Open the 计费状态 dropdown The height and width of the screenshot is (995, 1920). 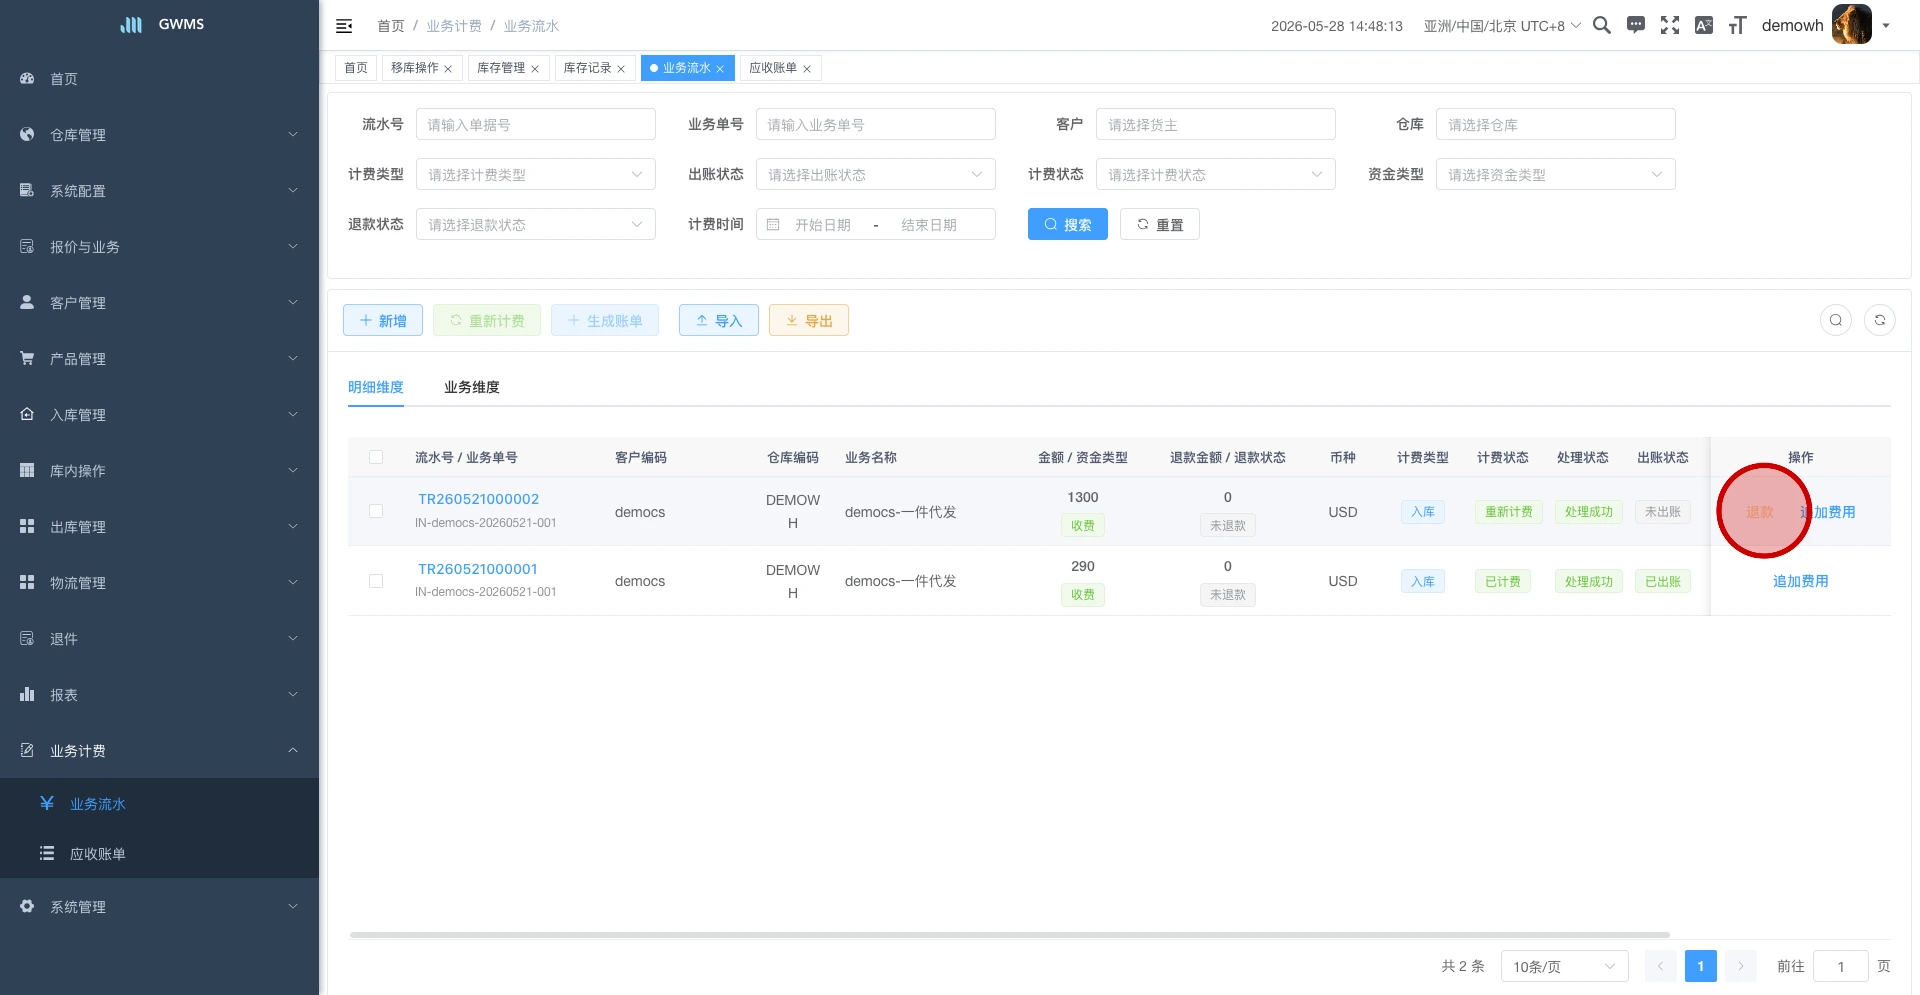pyautogui.click(x=1216, y=174)
